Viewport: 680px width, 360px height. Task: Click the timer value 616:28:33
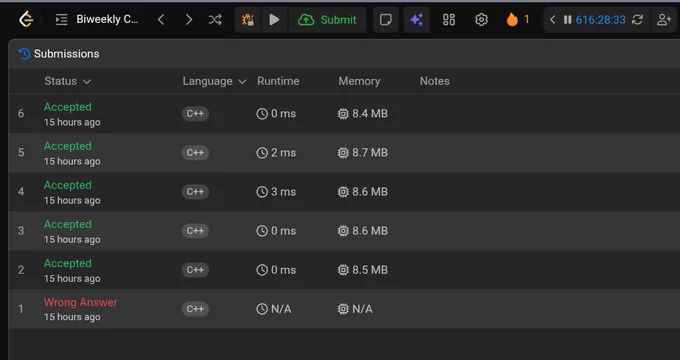point(600,20)
